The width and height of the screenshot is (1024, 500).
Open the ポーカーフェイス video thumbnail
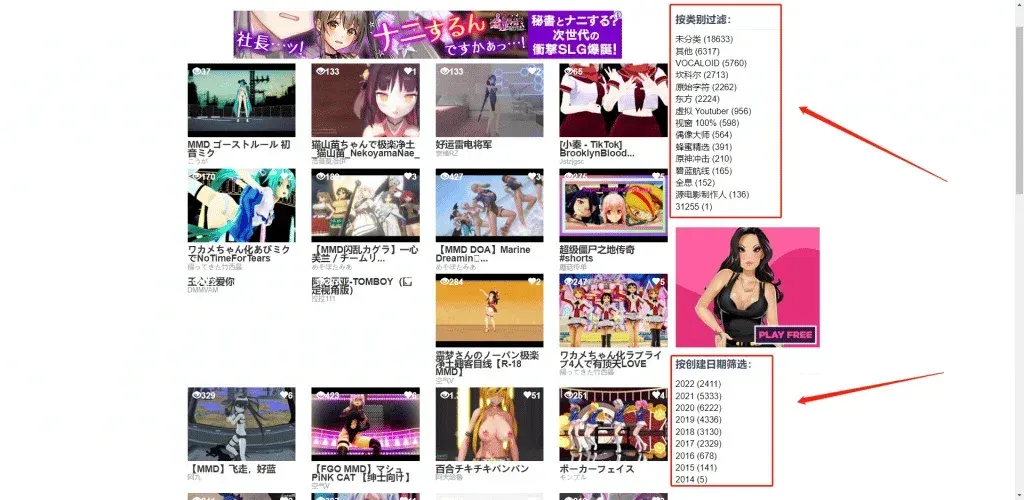(x=613, y=424)
